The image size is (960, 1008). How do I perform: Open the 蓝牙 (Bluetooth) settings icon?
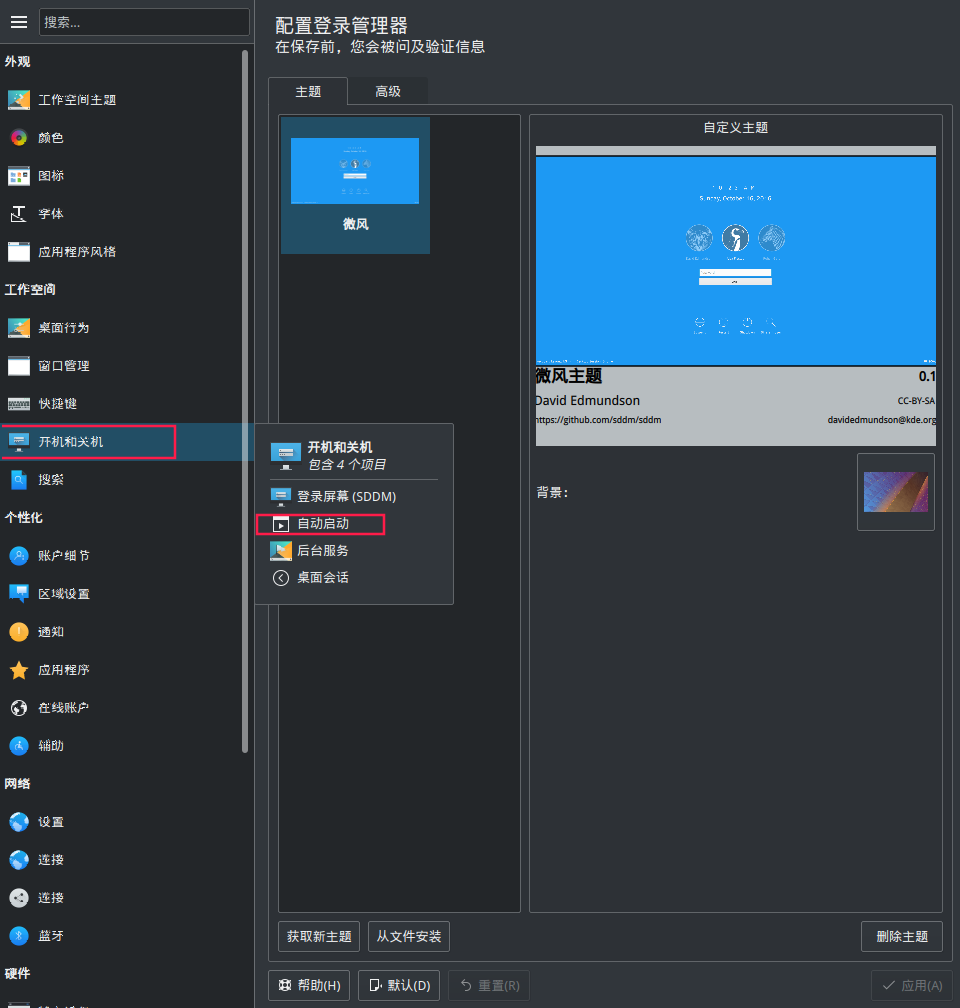click(x=18, y=935)
